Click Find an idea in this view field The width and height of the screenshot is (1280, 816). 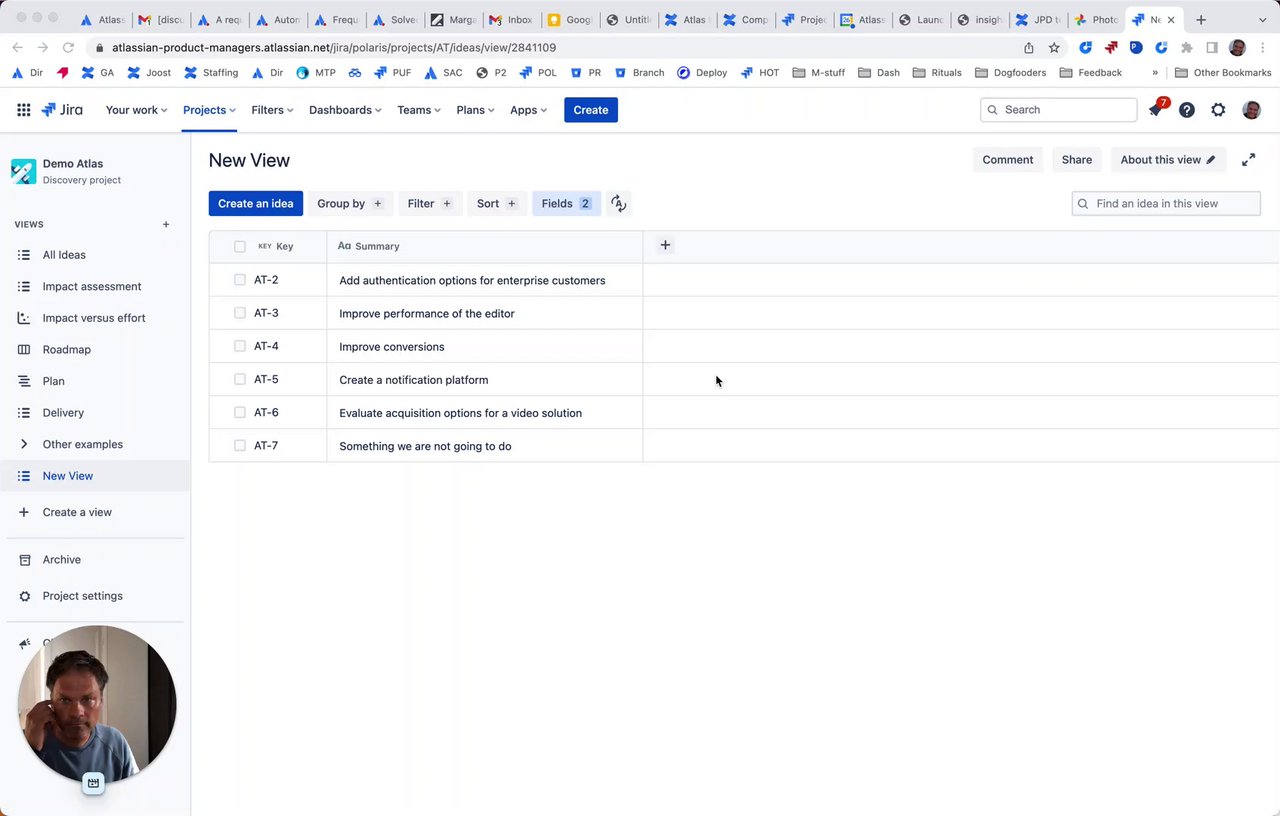1166,204
